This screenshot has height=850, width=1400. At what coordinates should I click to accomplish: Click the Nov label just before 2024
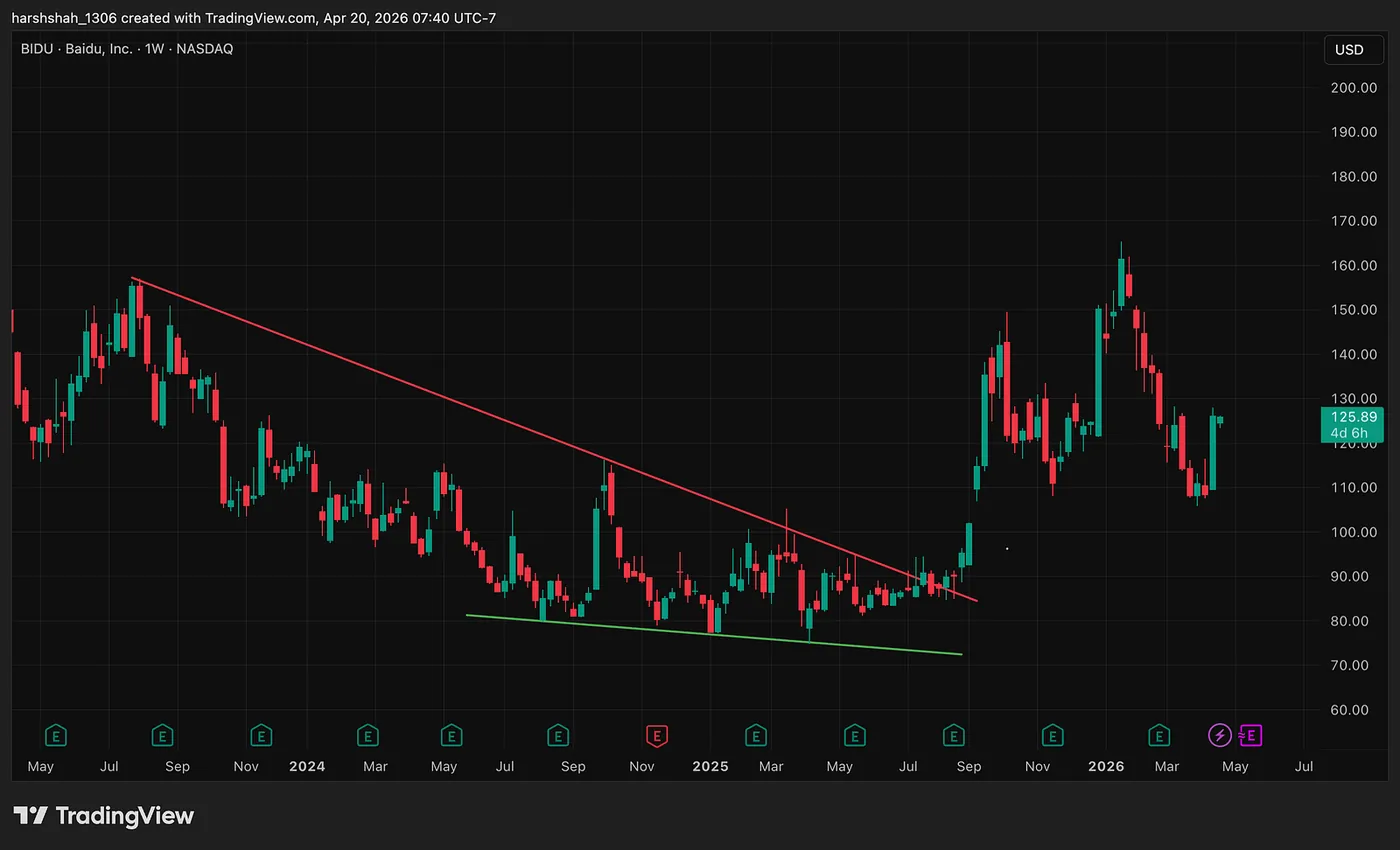(x=246, y=767)
